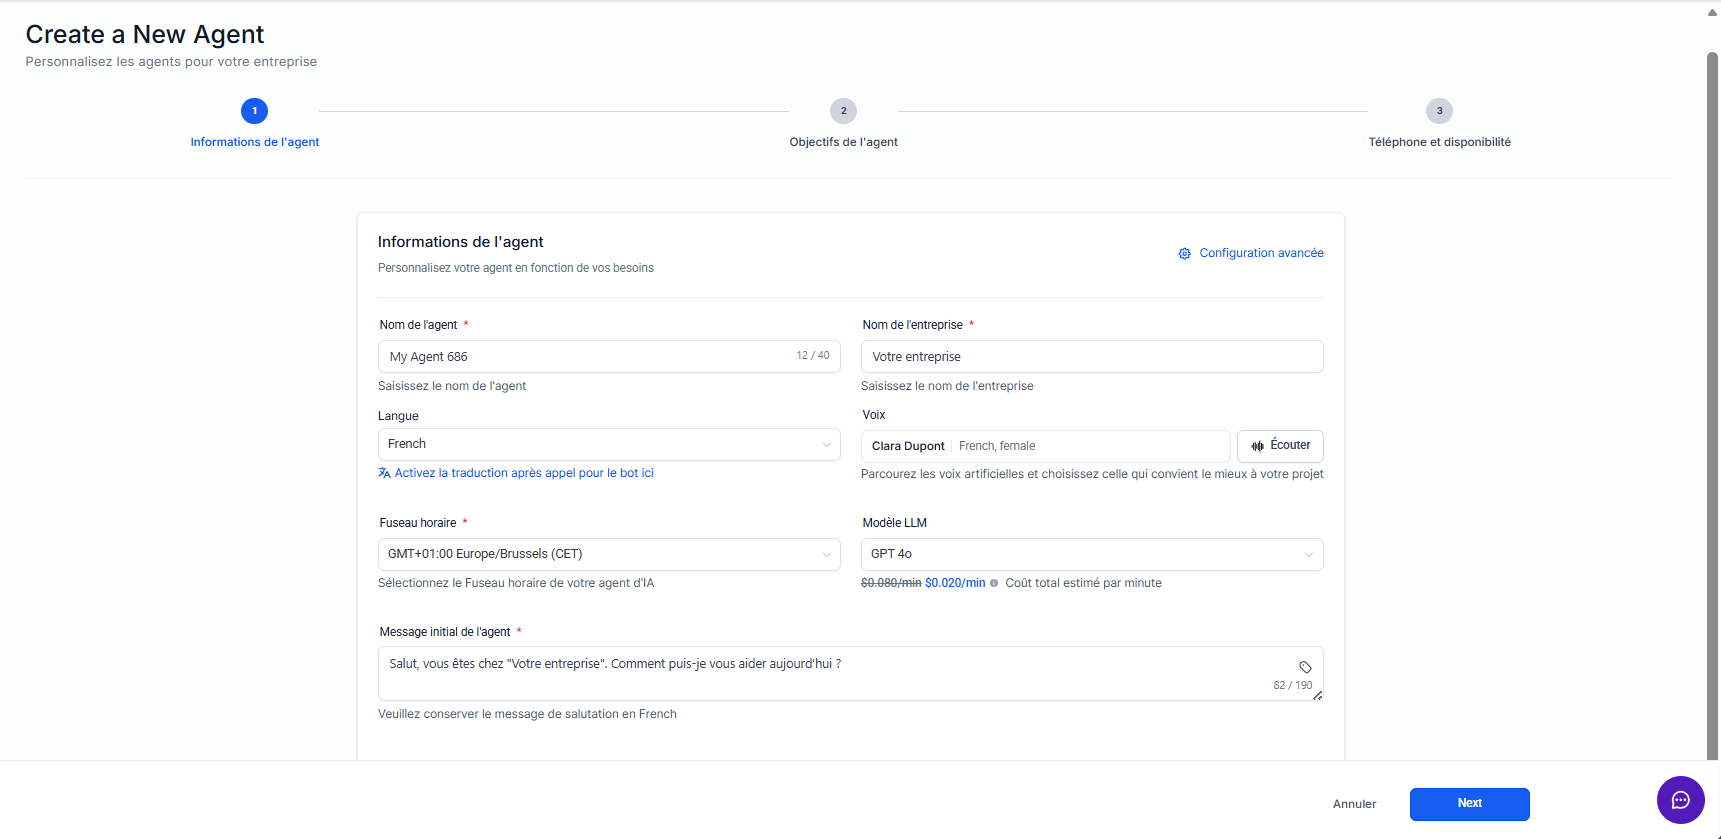Viewport: 1721px width, 839px height.
Task: Open the Voix selector showing Clara Dupont
Action: click(x=1044, y=446)
